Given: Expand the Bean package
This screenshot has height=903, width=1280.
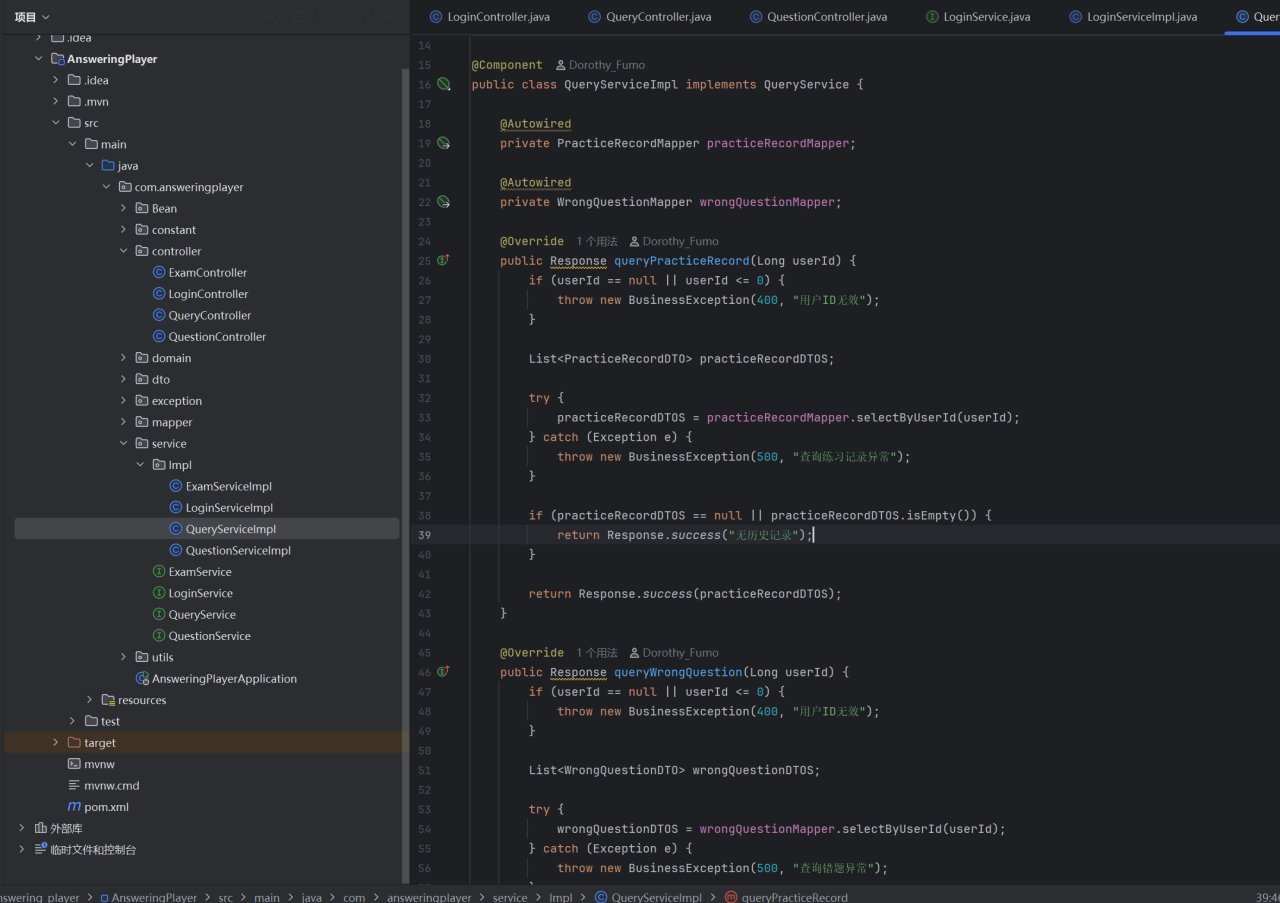Looking at the screenshot, I should [x=124, y=208].
